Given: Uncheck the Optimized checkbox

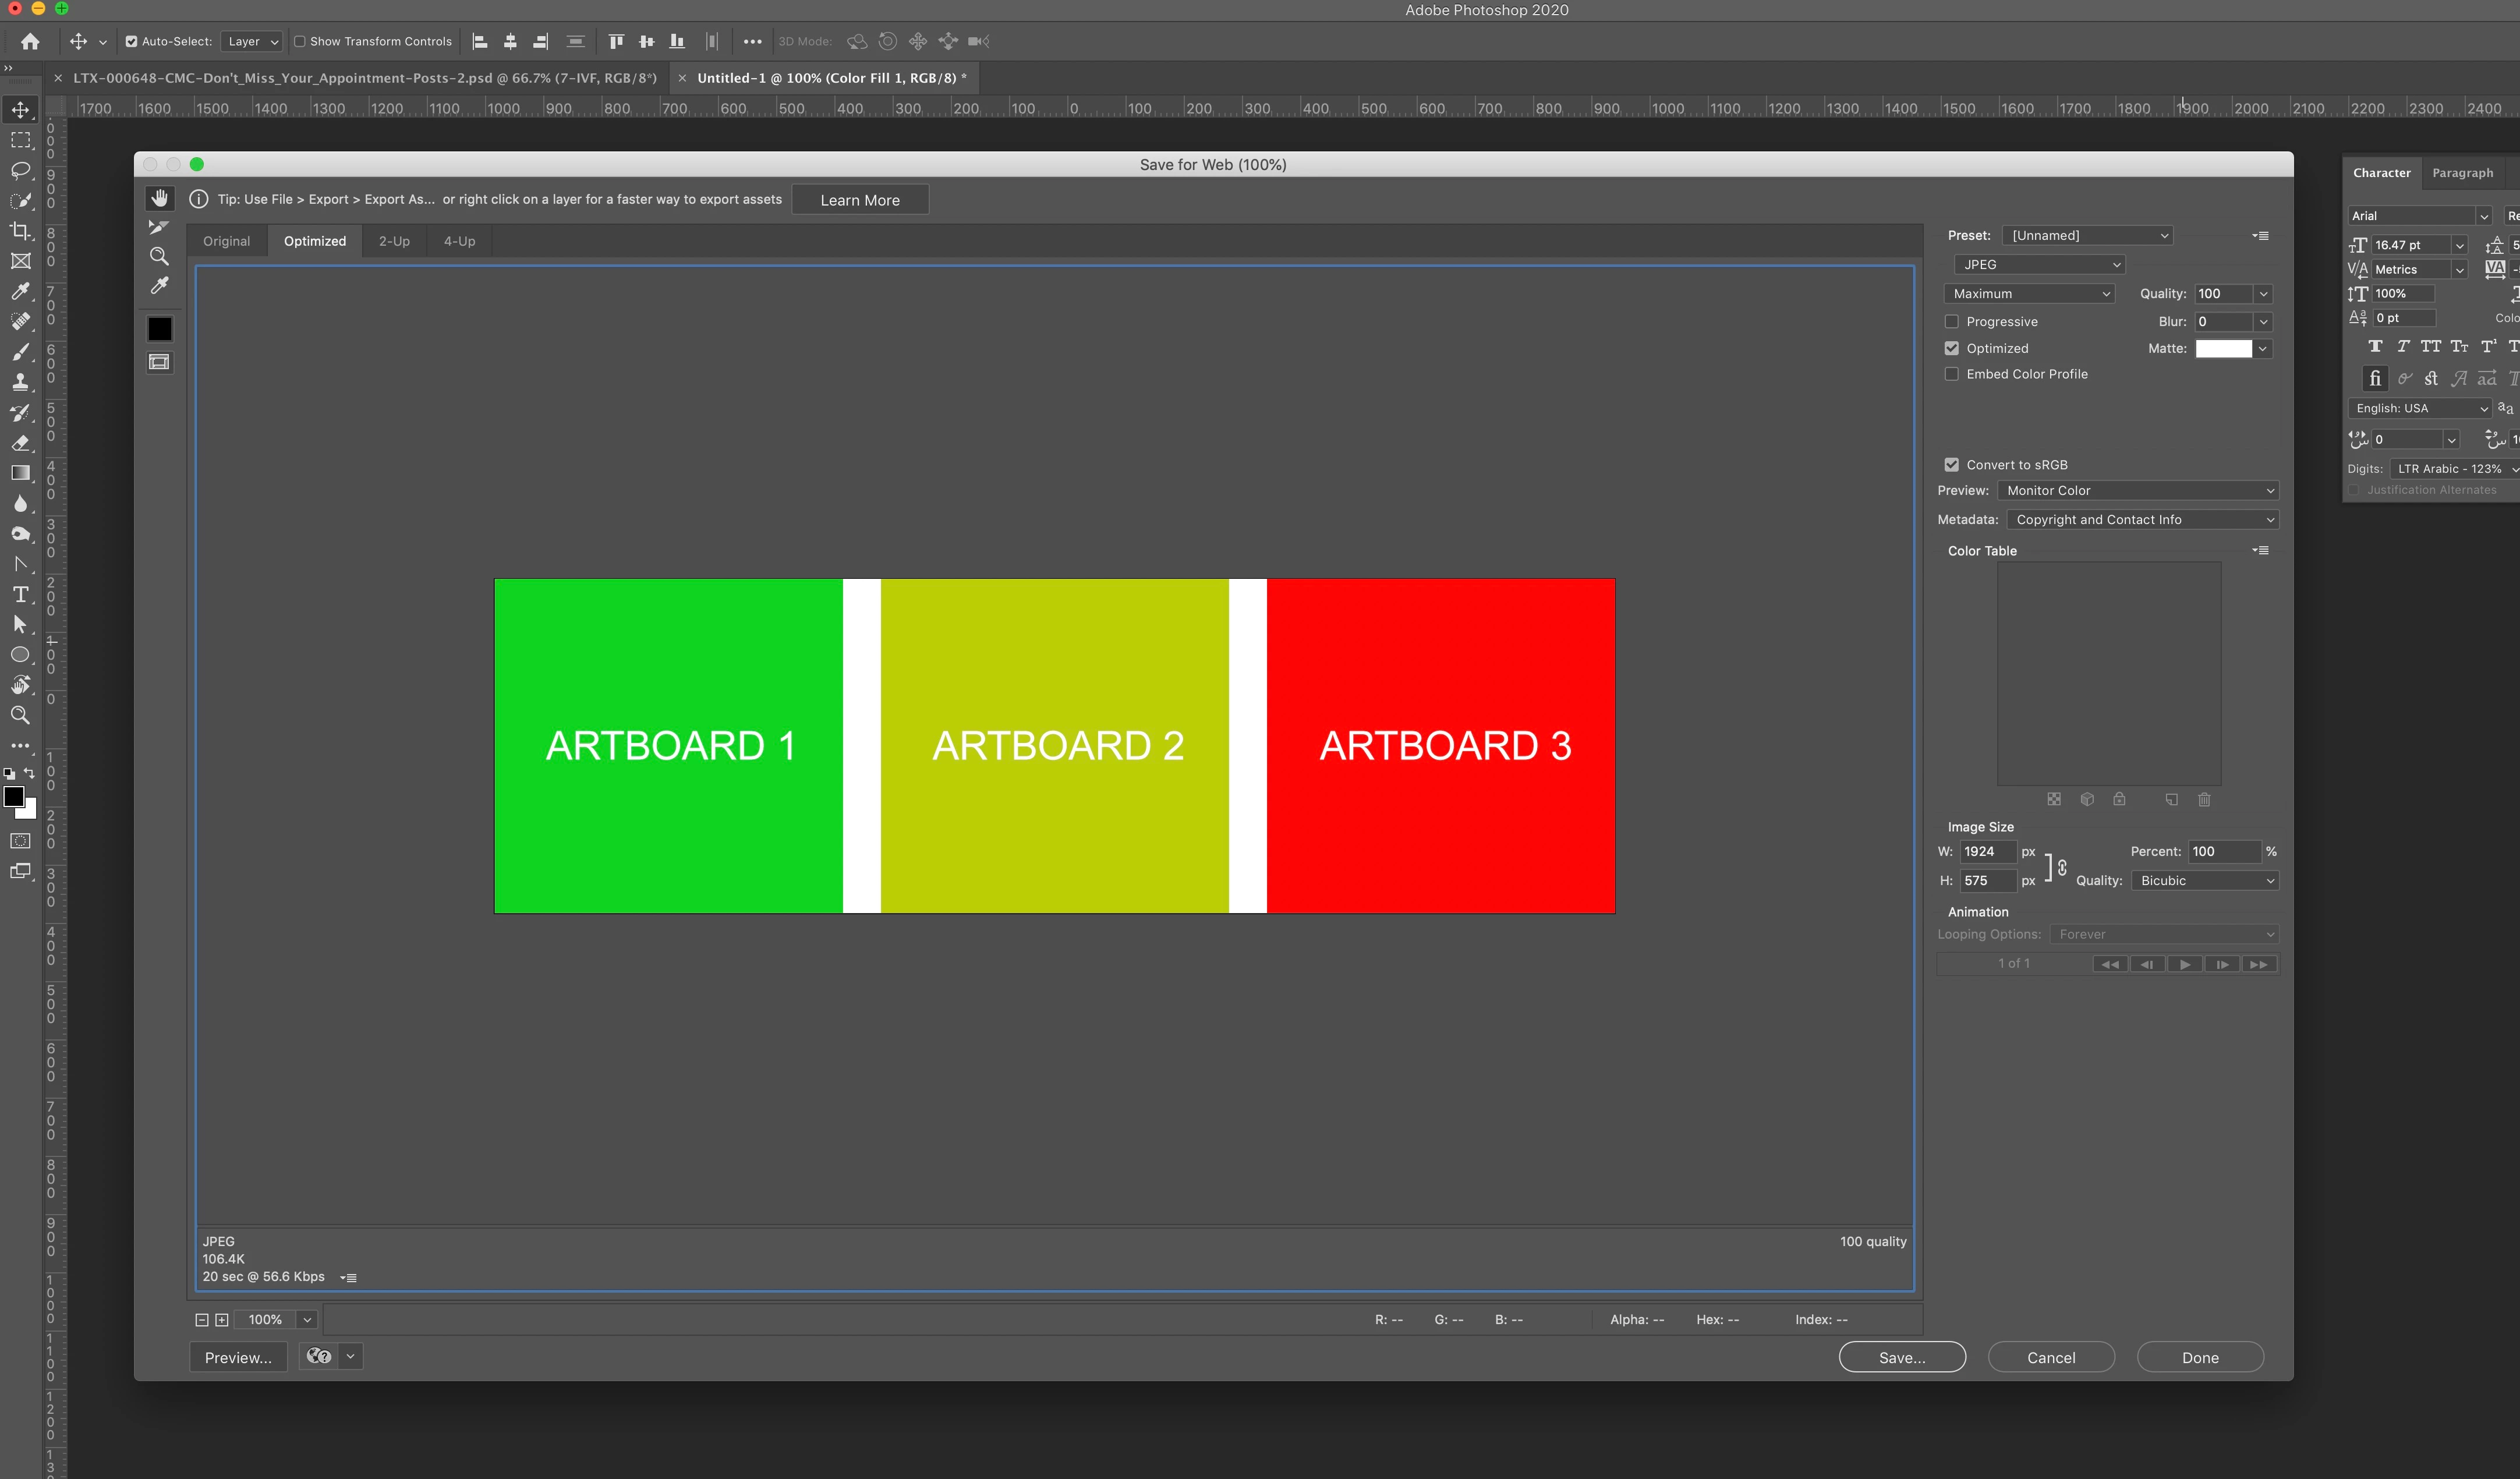Looking at the screenshot, I should click(x=1951, y=348).
